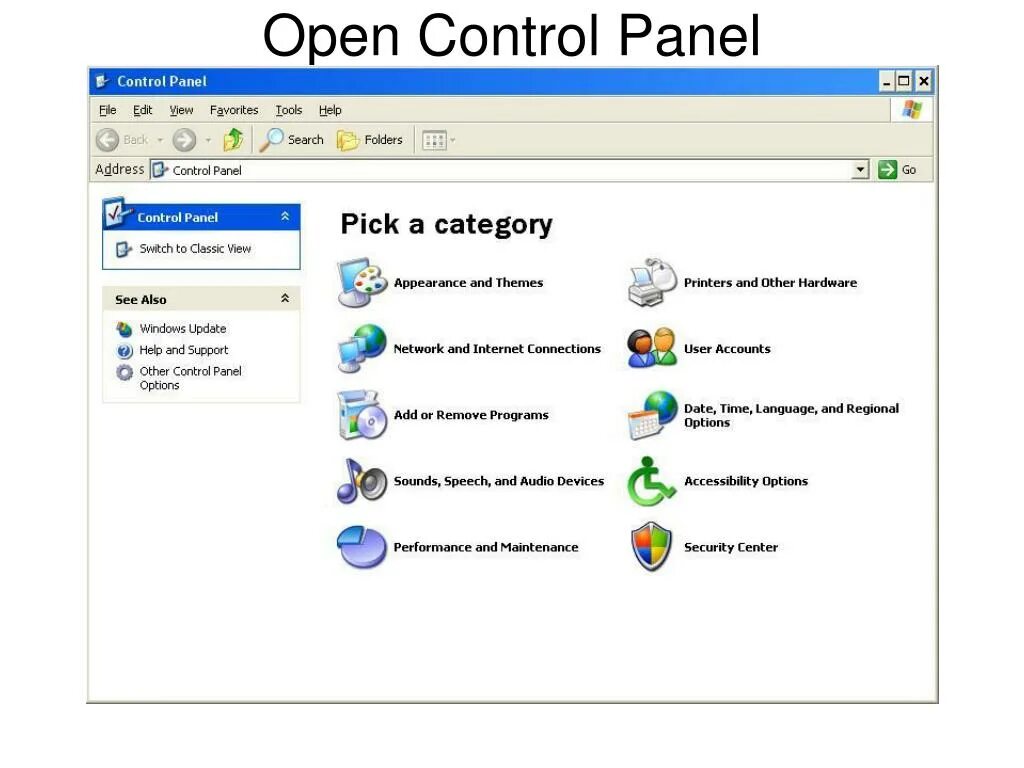
Task: Click the green Go arrow button
Action: [888, 170]
